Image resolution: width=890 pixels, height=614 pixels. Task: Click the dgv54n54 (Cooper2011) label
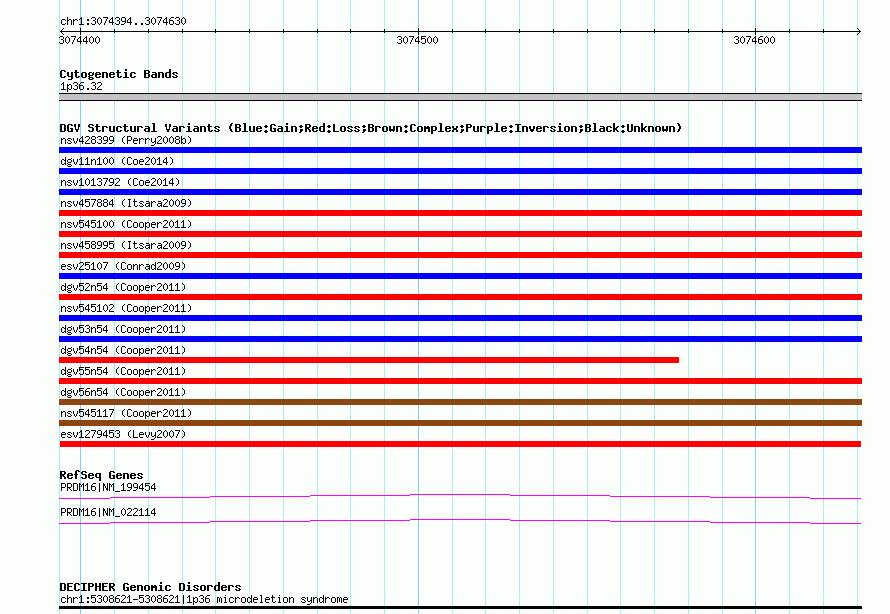[123, 350]
